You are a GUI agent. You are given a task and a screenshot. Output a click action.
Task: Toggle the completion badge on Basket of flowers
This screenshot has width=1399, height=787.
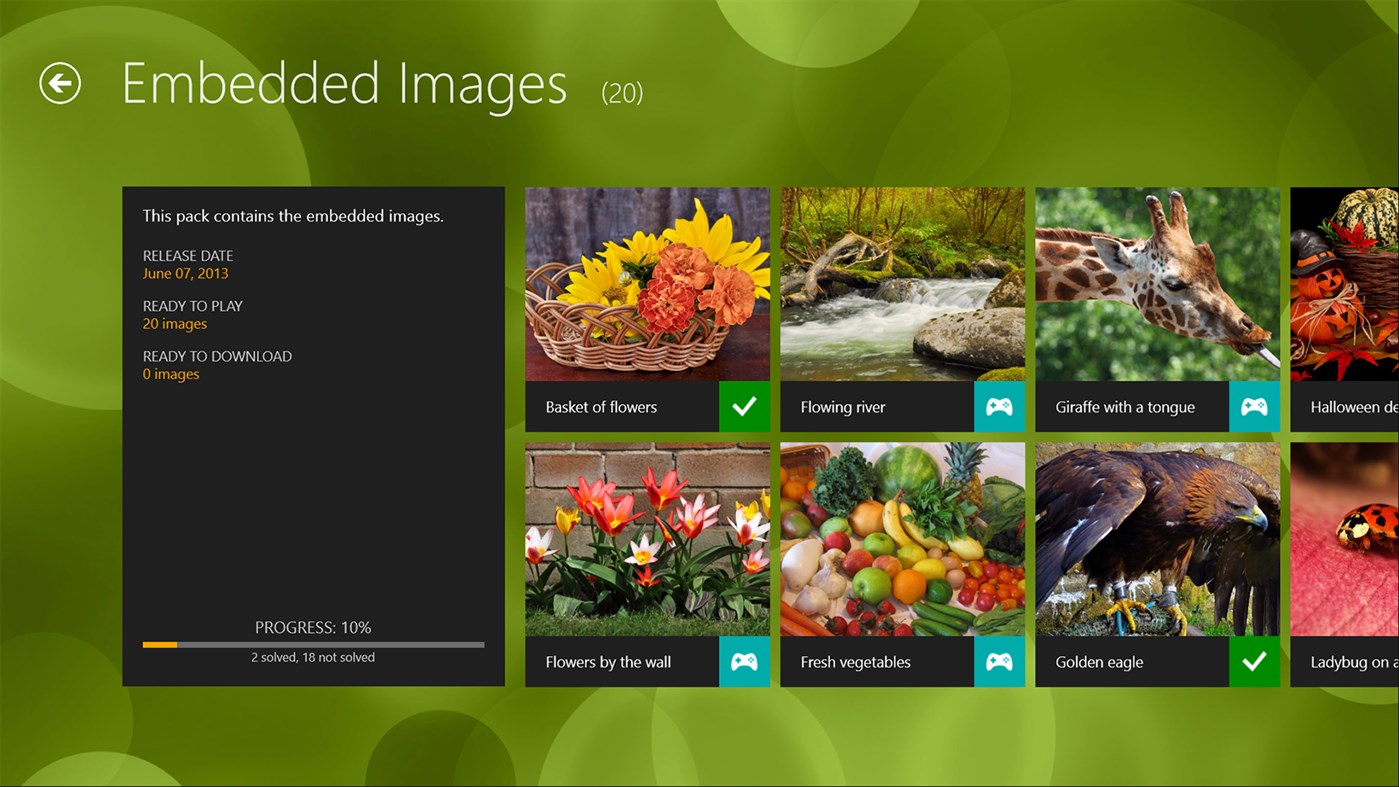click(744, 406)
